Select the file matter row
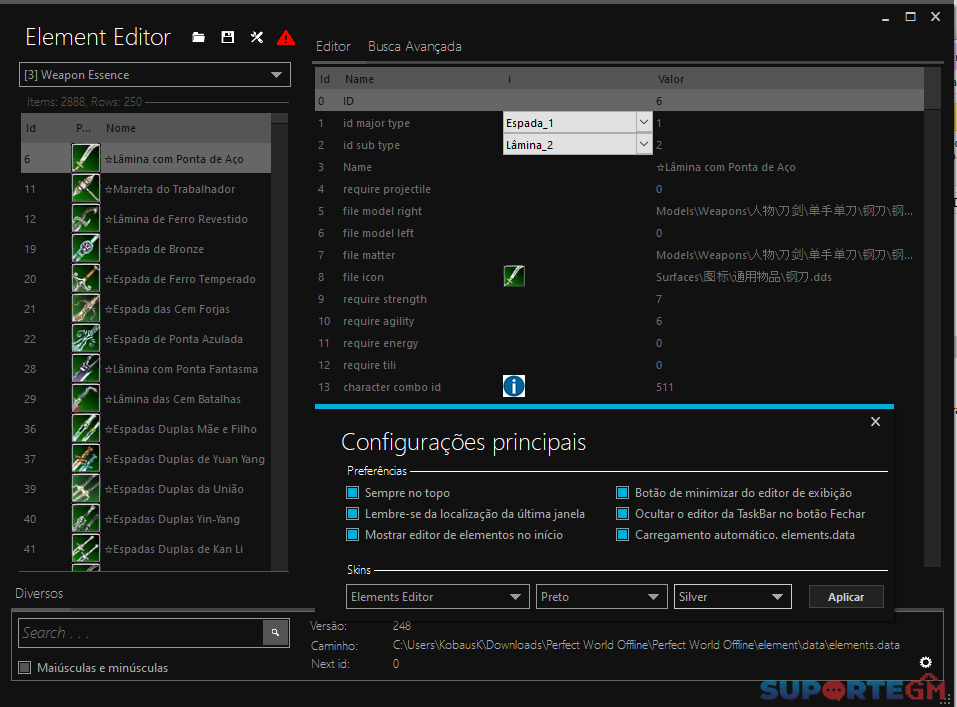 [619, 255]
